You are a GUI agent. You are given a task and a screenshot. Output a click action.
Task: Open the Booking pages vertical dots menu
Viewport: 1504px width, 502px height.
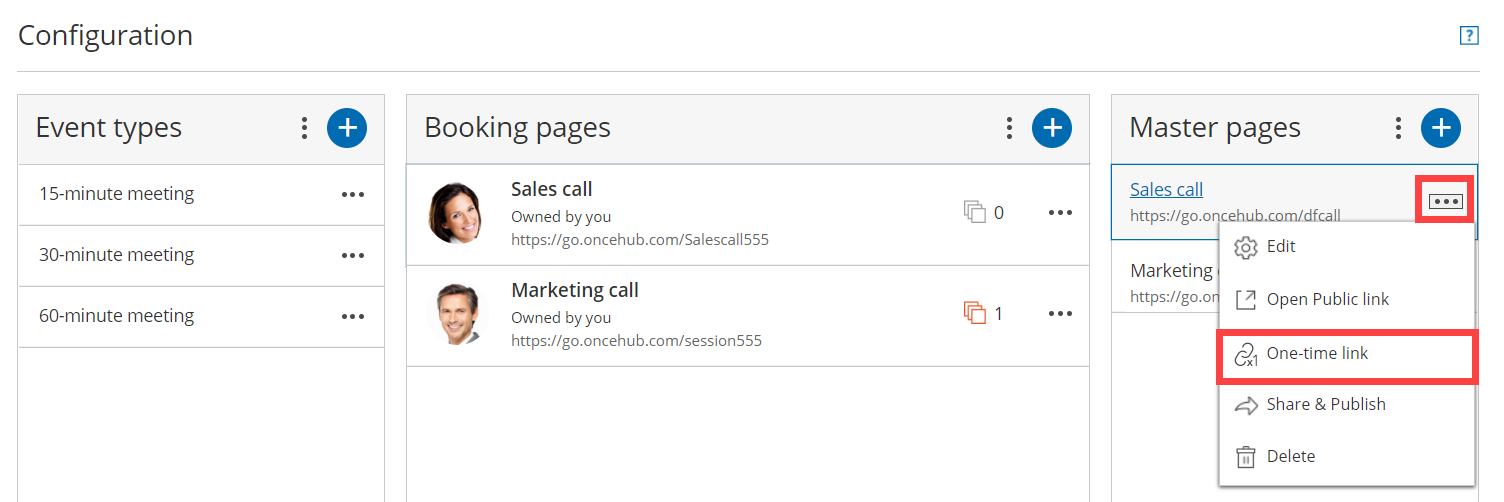(1009, 128)
